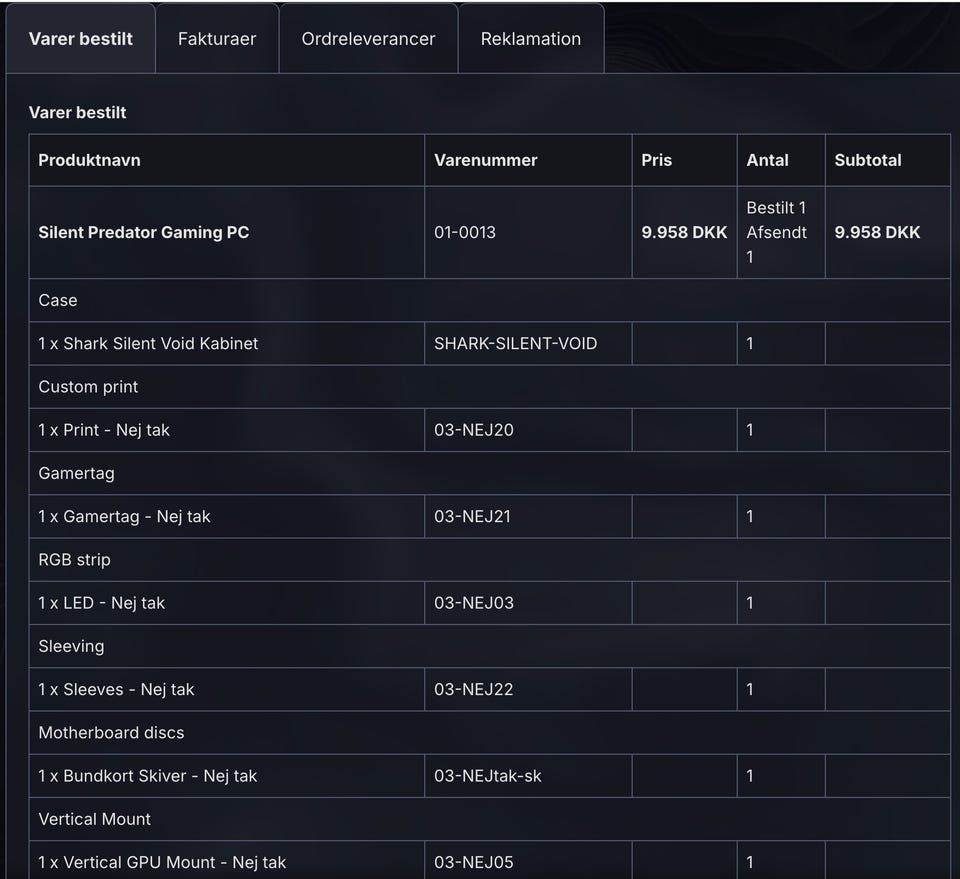Click the Antal column header
Screen dimensions: 960x879
[767, 160]
